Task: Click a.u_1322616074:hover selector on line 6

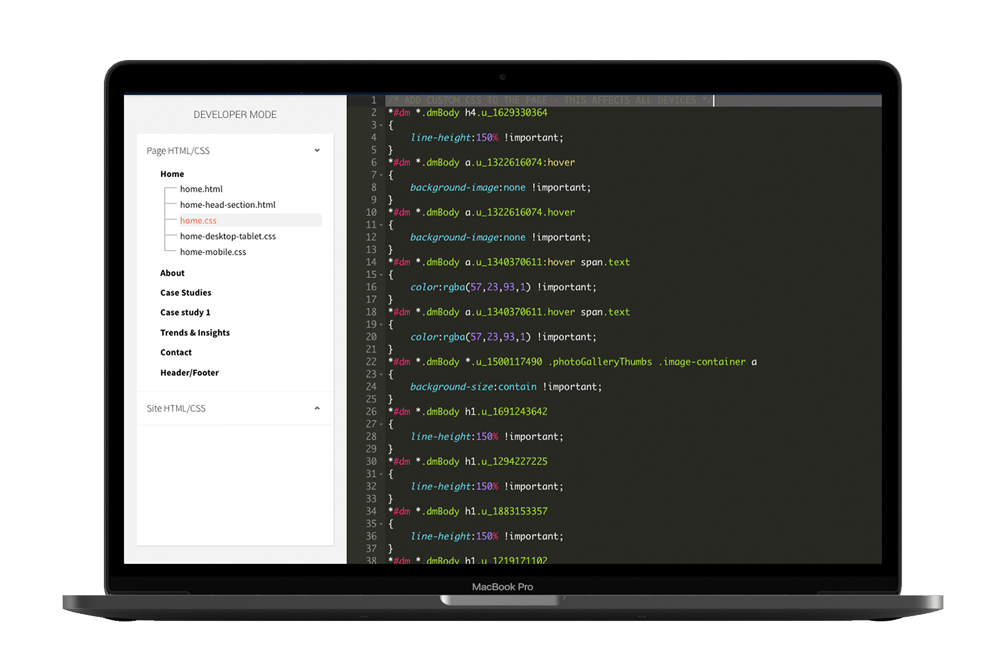Action: (520, 163)
